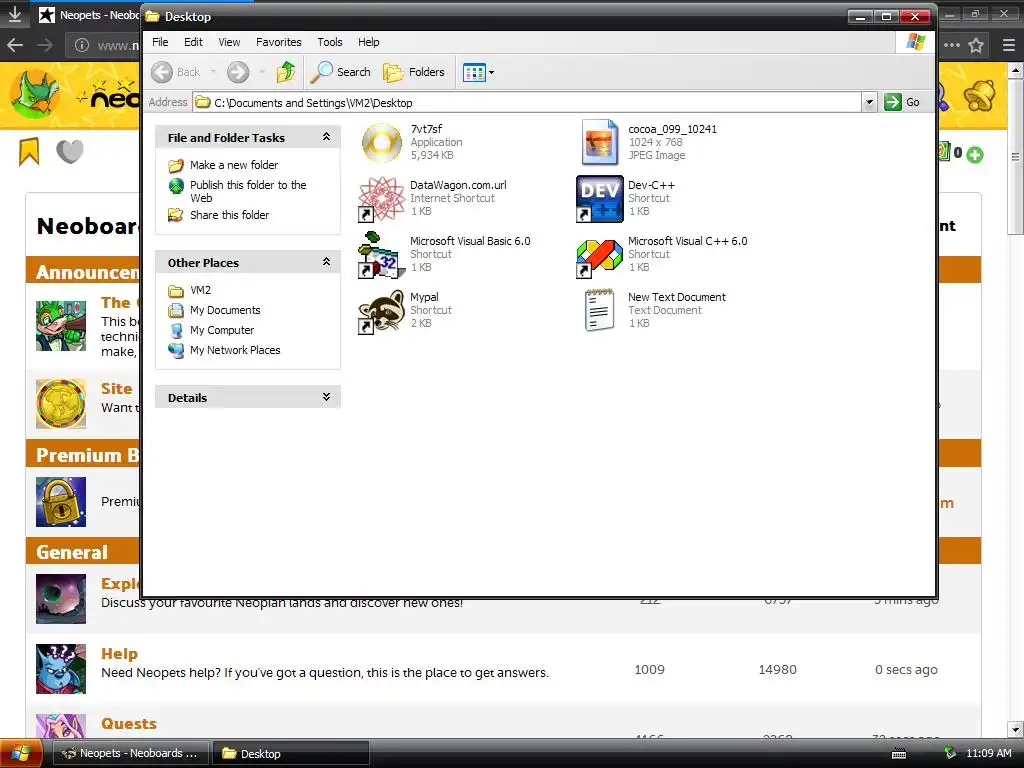
Task: Click the Forward arrow in Explorer
Action: point(238,72)
